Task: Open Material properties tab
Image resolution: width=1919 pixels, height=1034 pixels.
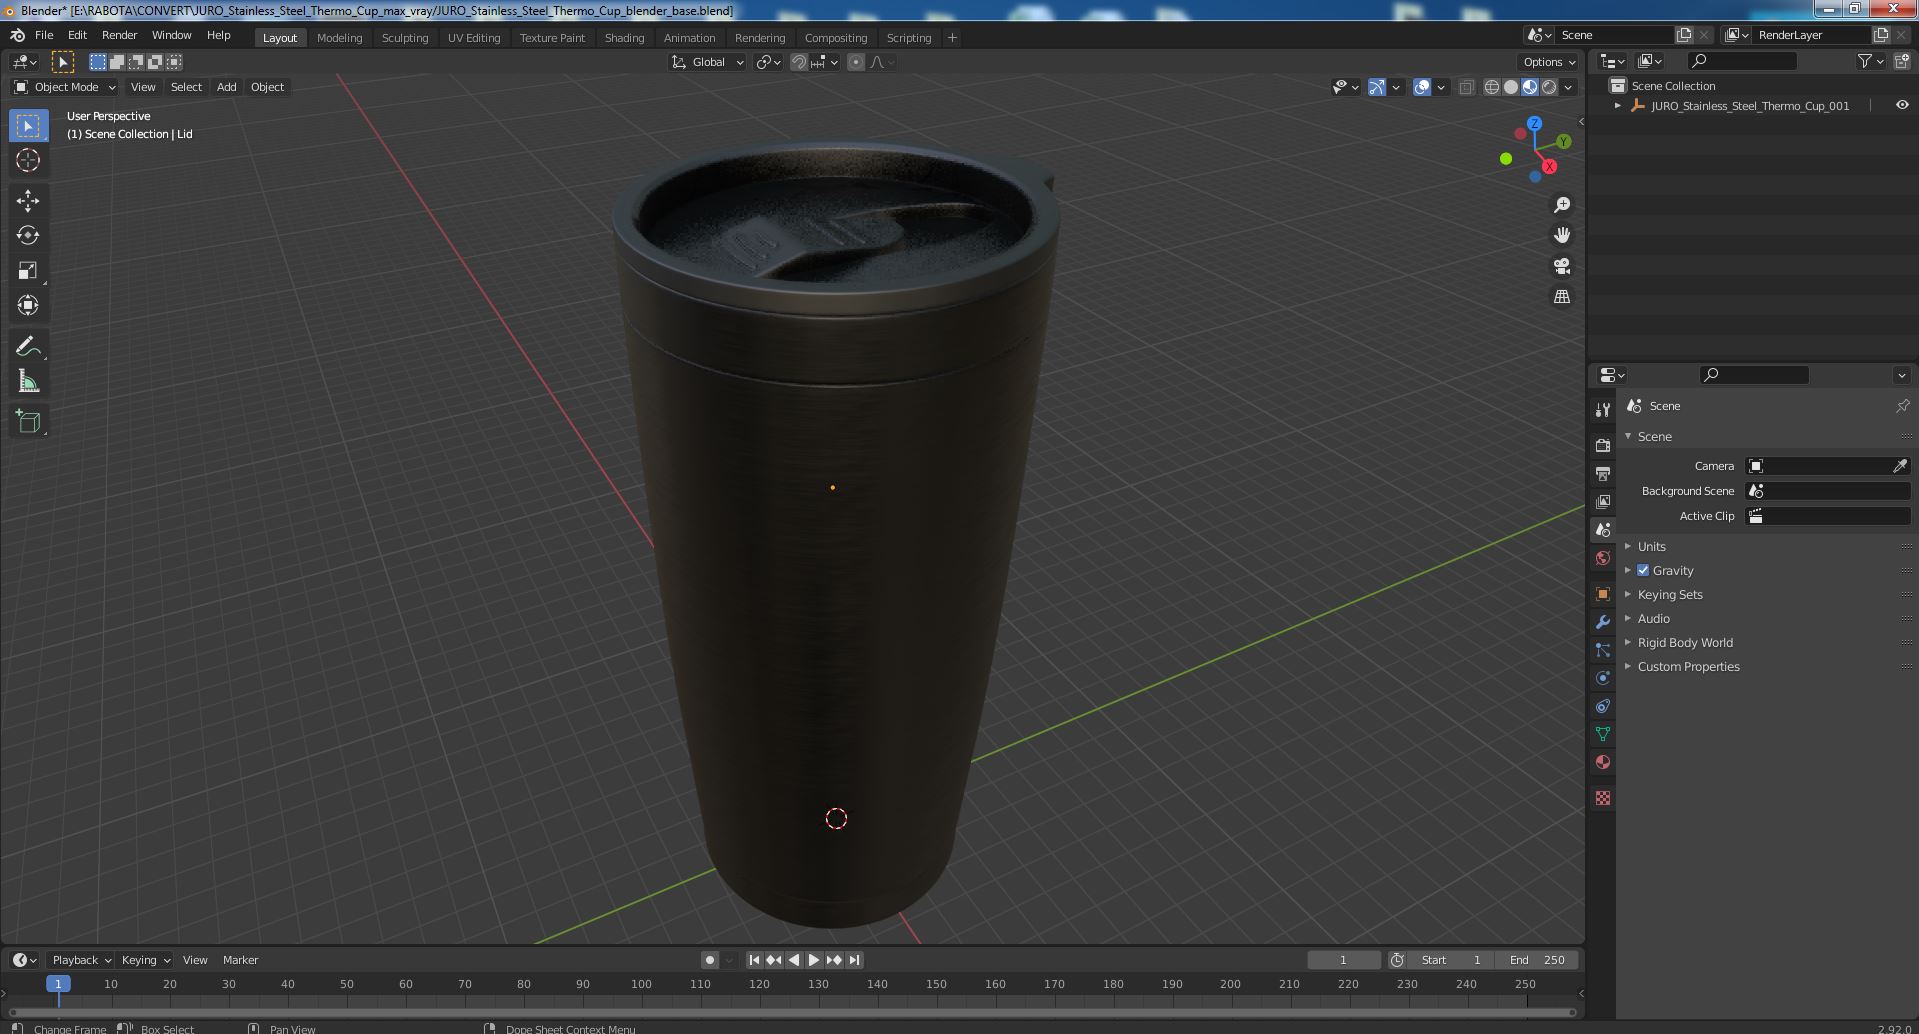Action: [1603, 762]
